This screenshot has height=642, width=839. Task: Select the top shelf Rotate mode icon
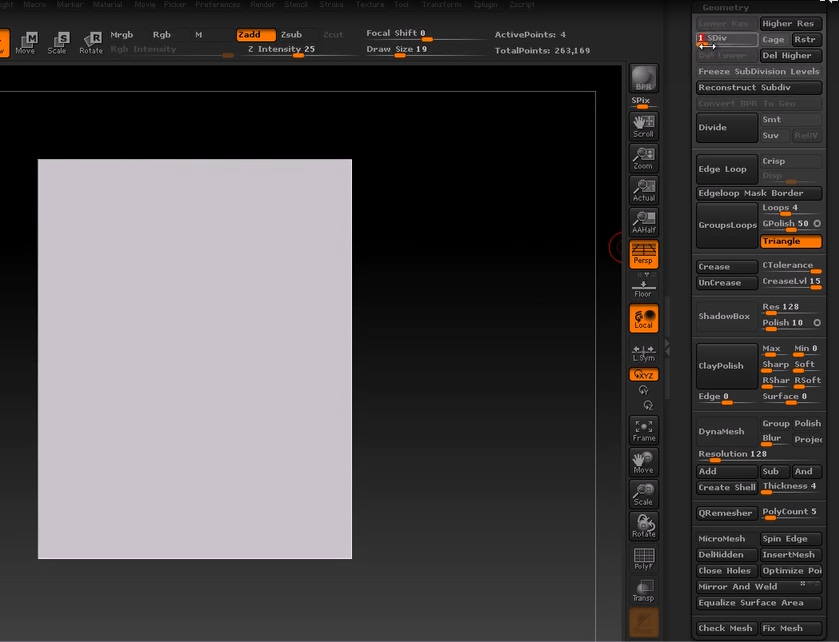point(91,43)
